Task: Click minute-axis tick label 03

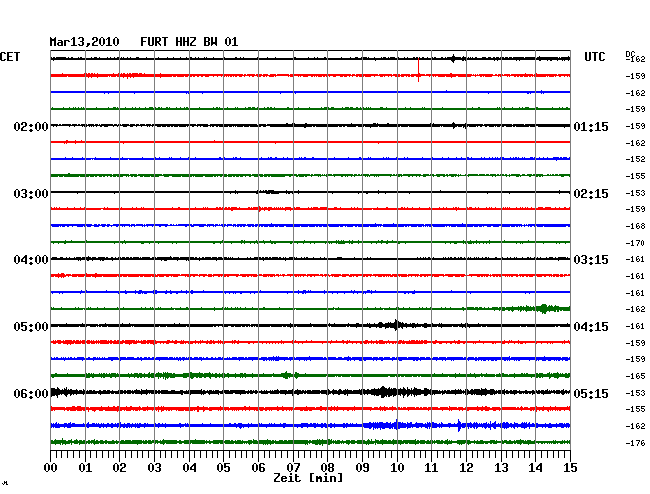Action: [154, 467]
